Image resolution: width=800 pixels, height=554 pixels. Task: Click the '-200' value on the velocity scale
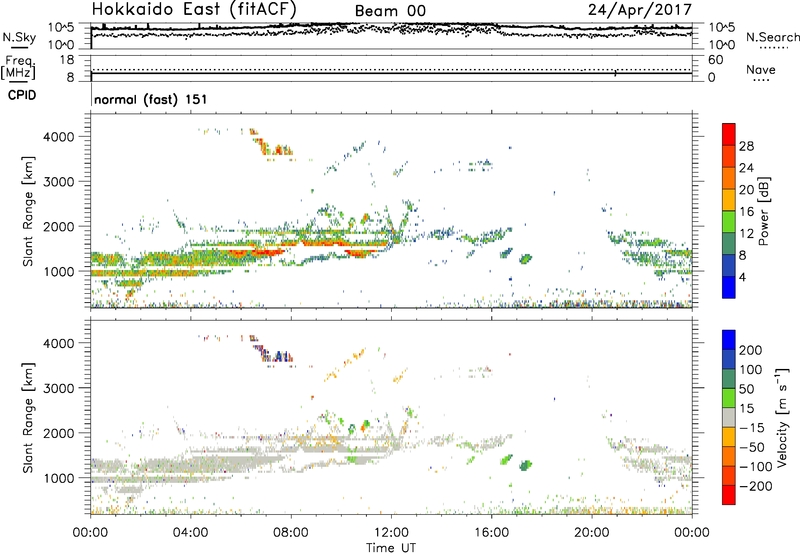tap(755, 486)
